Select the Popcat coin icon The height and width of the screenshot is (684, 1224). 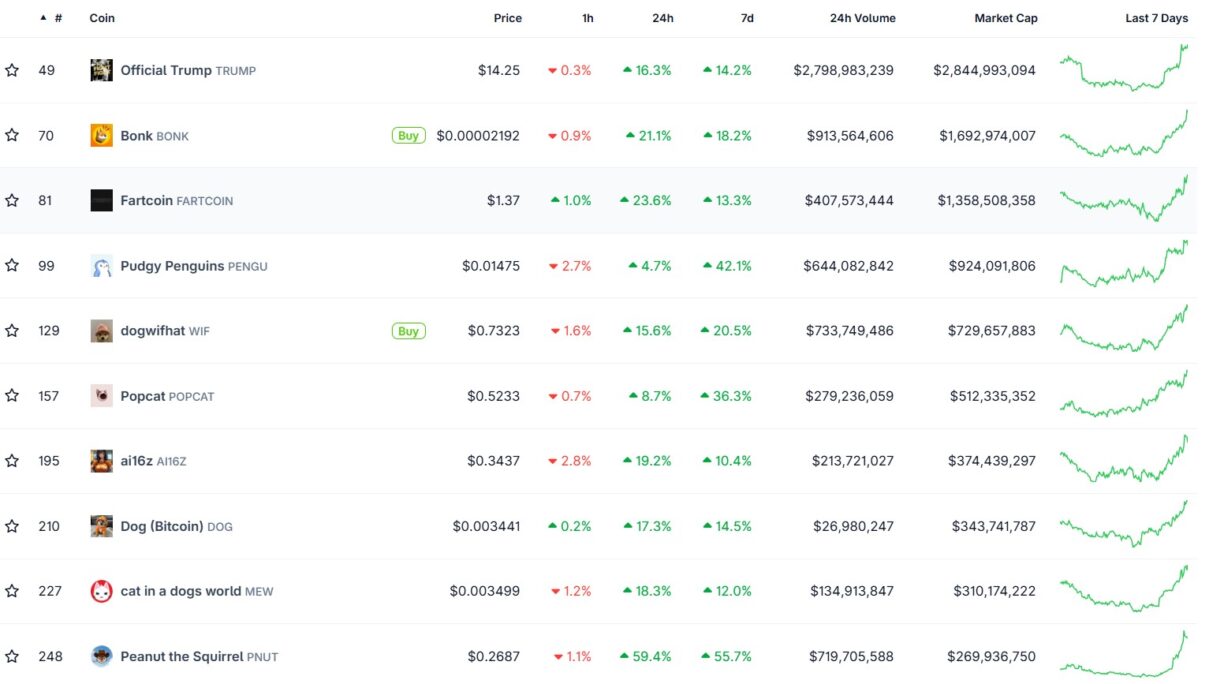[100, 395]
